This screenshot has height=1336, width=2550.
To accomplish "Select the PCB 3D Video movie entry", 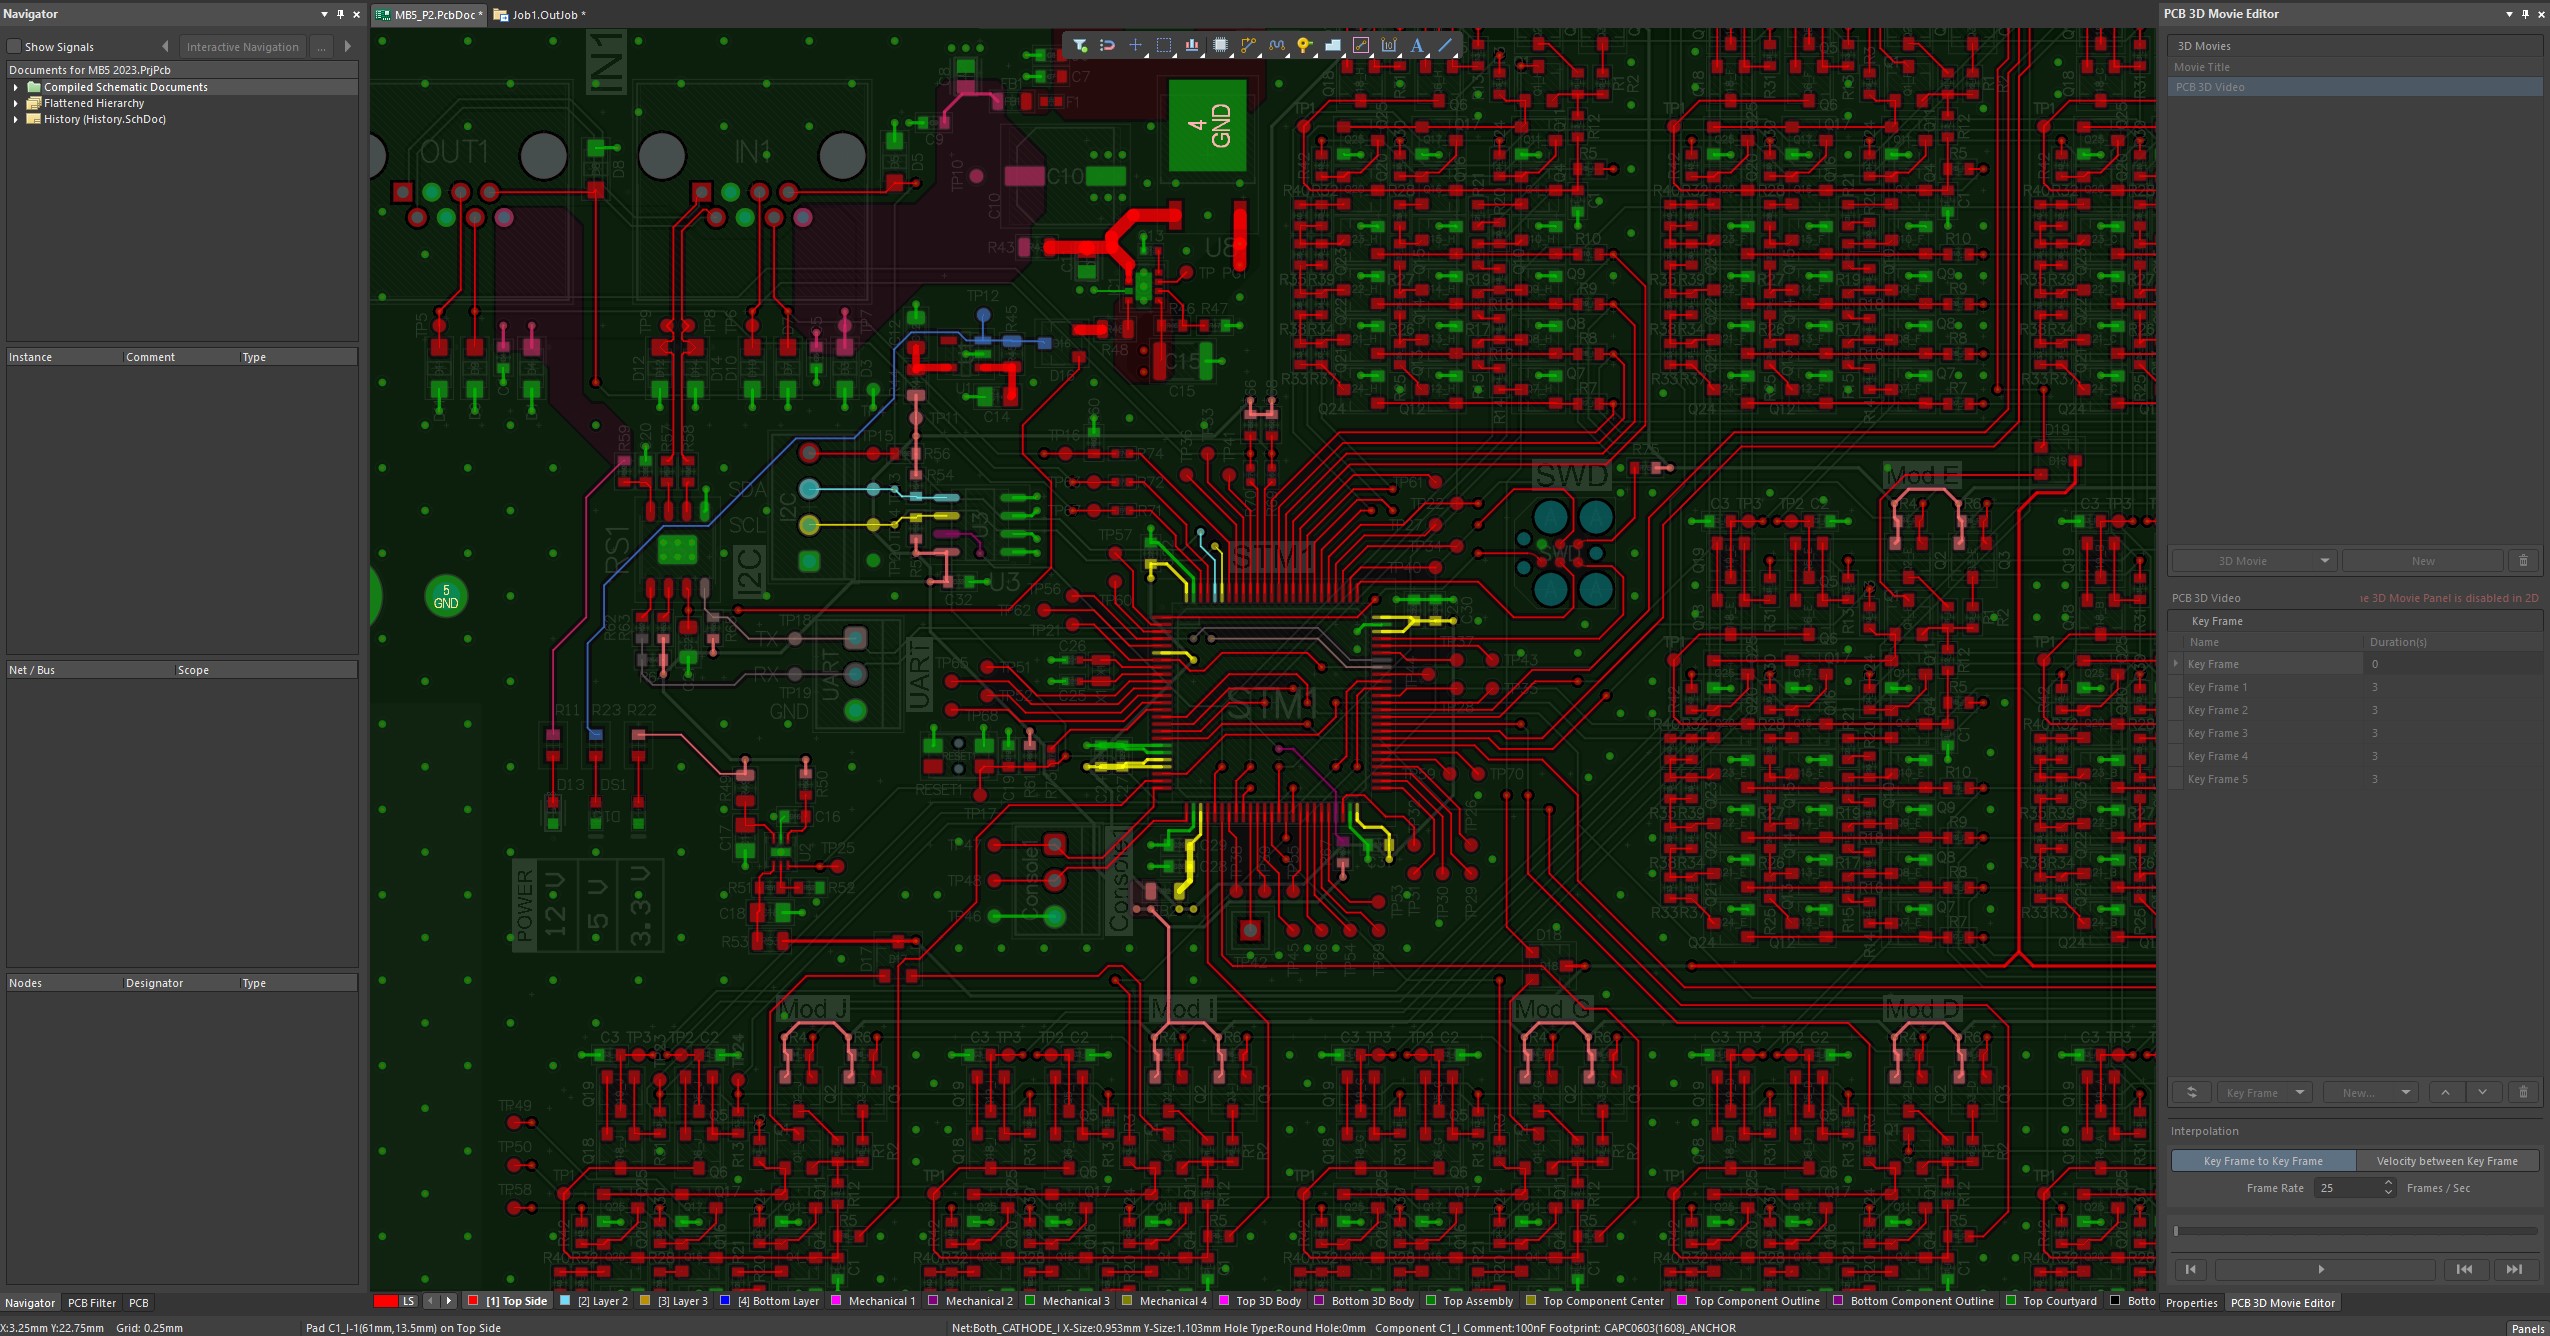I will [x=2354, y=87].
